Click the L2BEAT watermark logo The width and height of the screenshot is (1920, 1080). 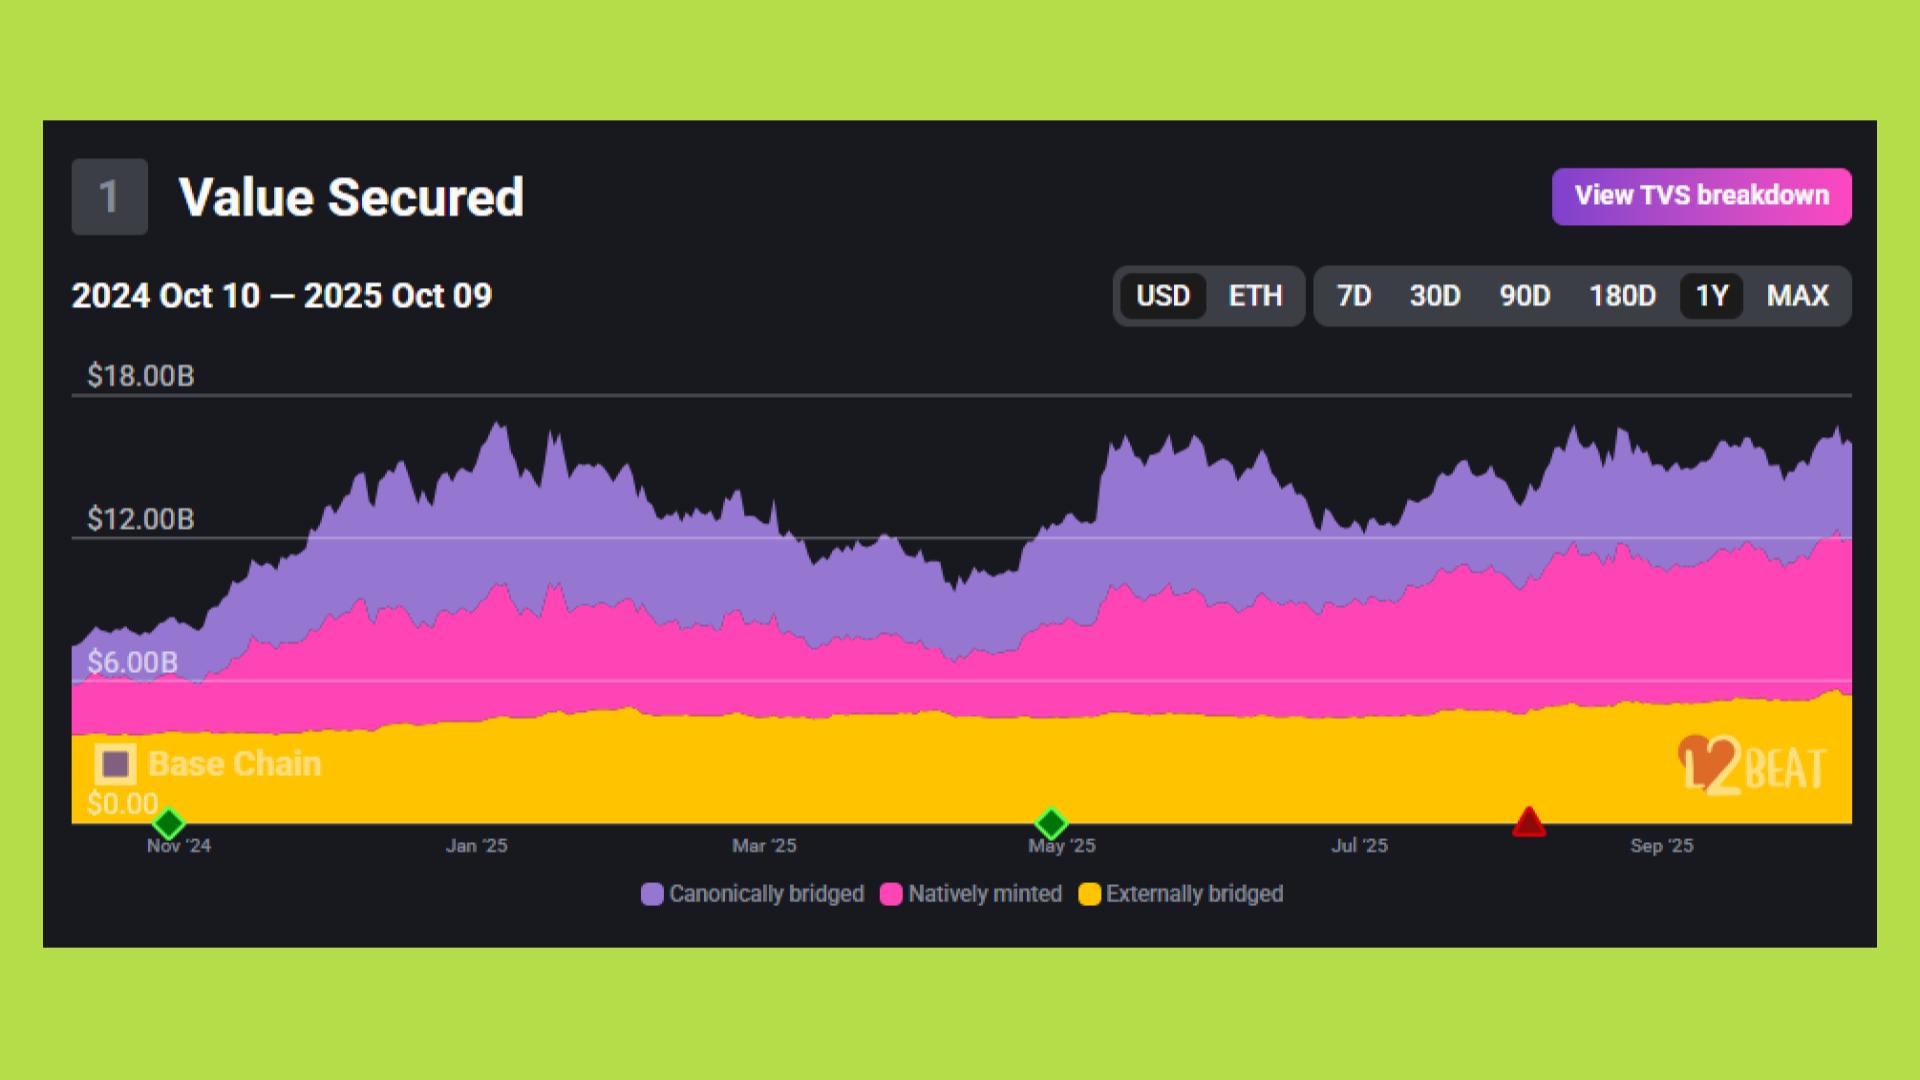pyautogui.click(x=1754, y=768)
